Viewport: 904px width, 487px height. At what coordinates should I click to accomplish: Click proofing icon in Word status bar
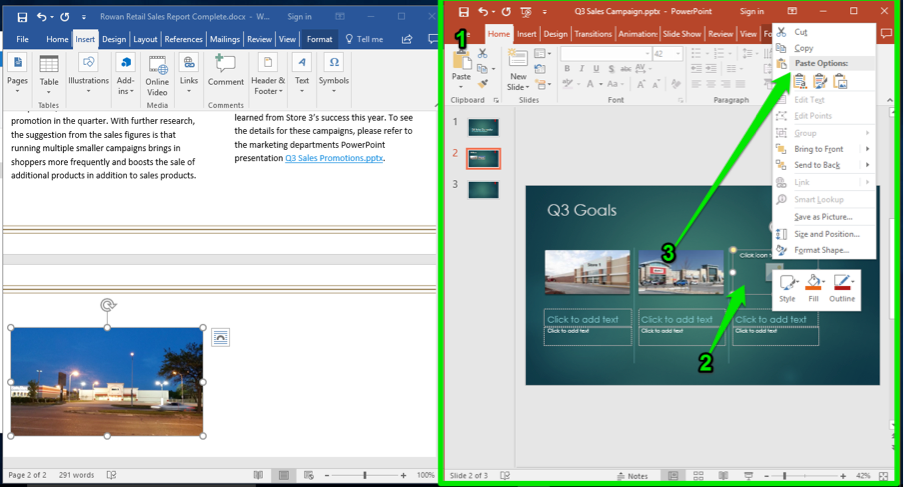111,475
